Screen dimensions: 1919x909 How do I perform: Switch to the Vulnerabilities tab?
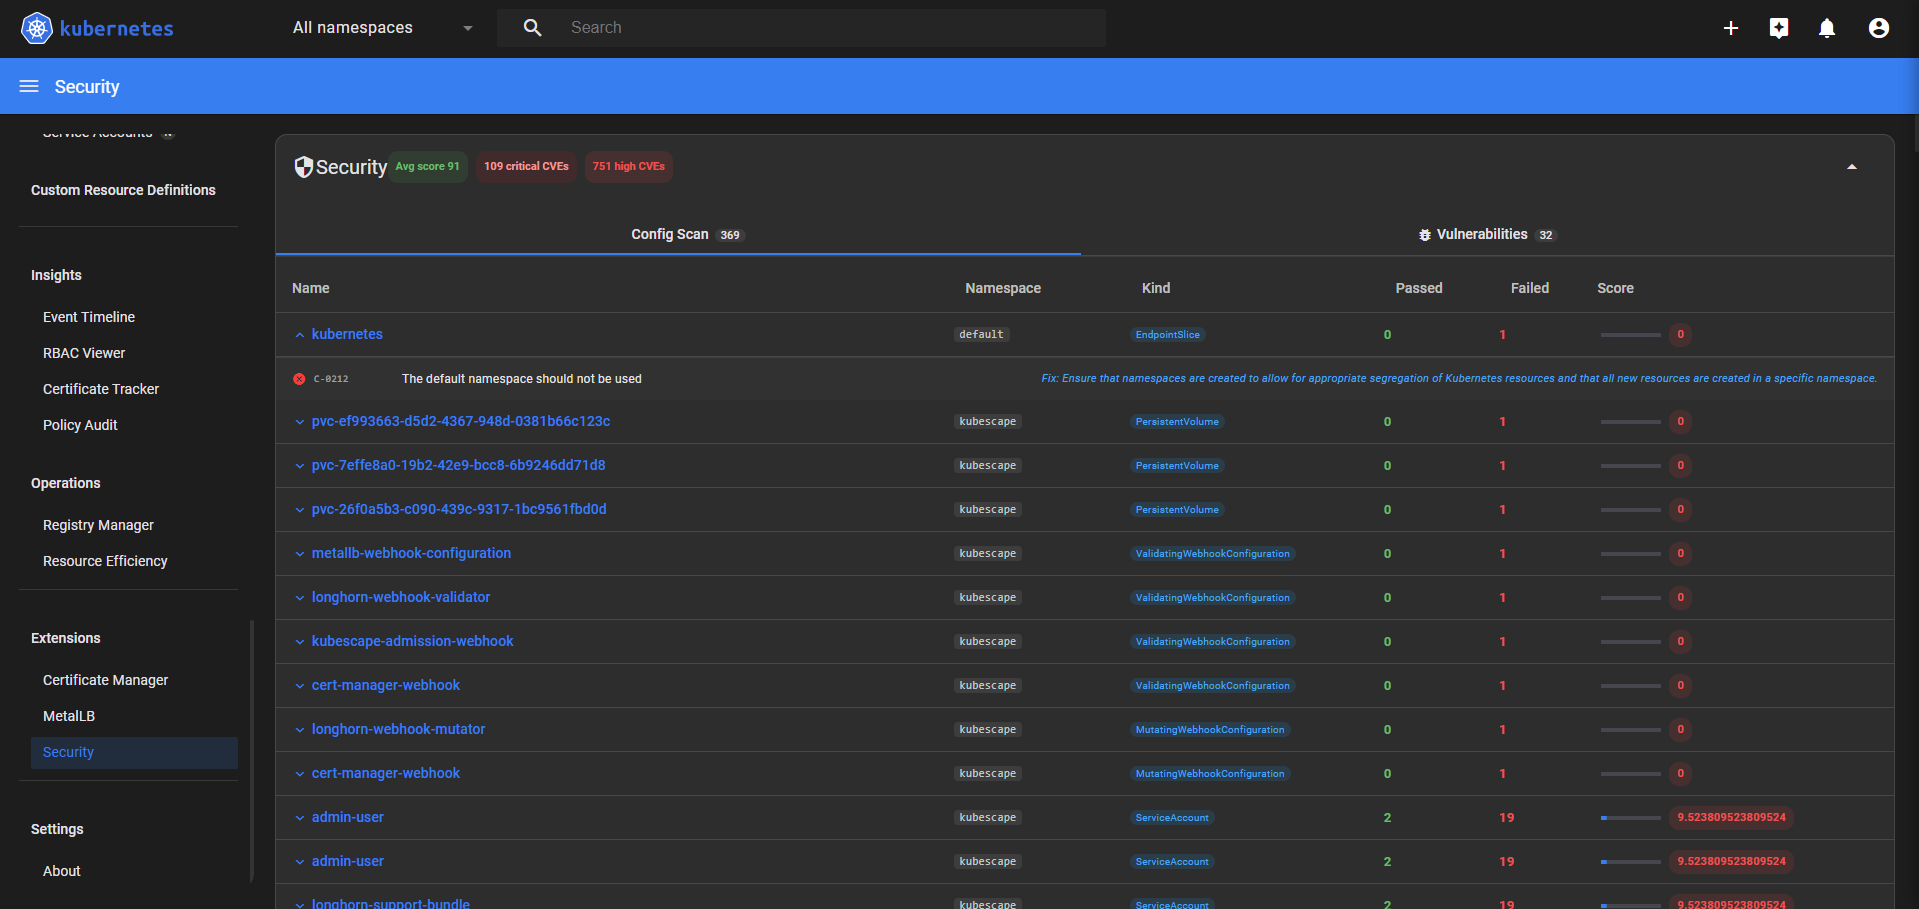pyautogui.click(x=1487, y=234)
